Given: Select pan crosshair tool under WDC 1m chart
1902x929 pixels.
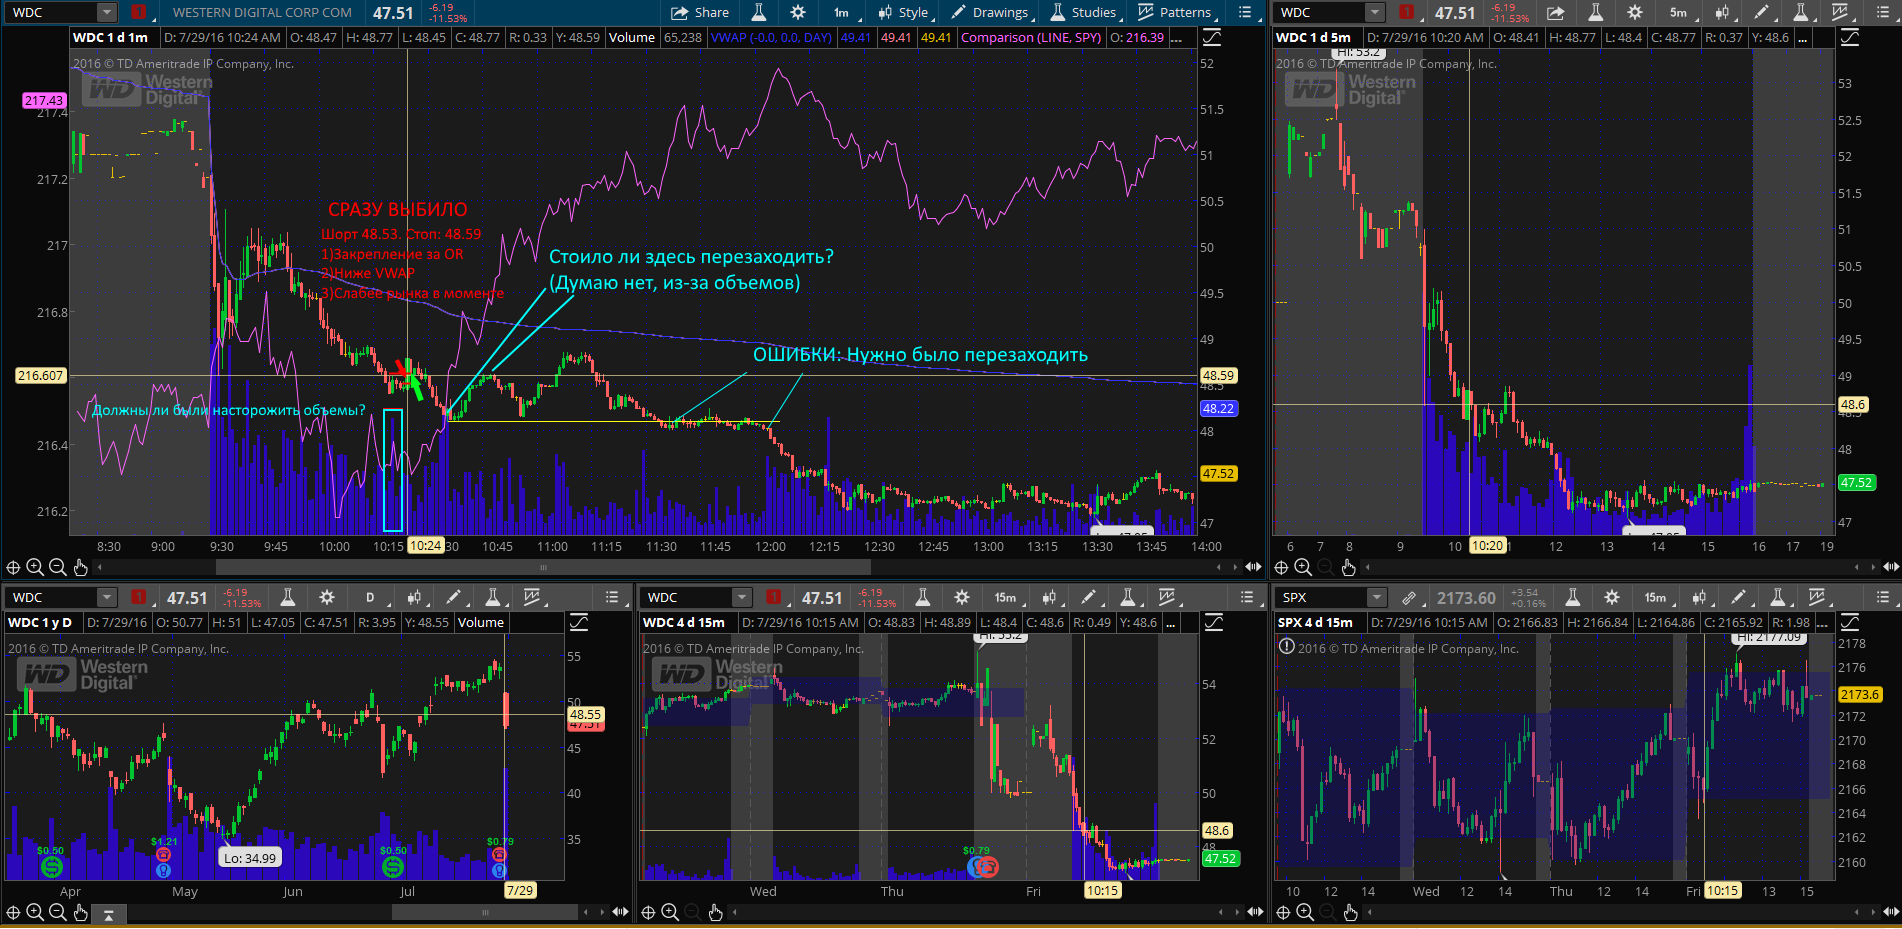Looking at the screenshot, I should 13,567.
